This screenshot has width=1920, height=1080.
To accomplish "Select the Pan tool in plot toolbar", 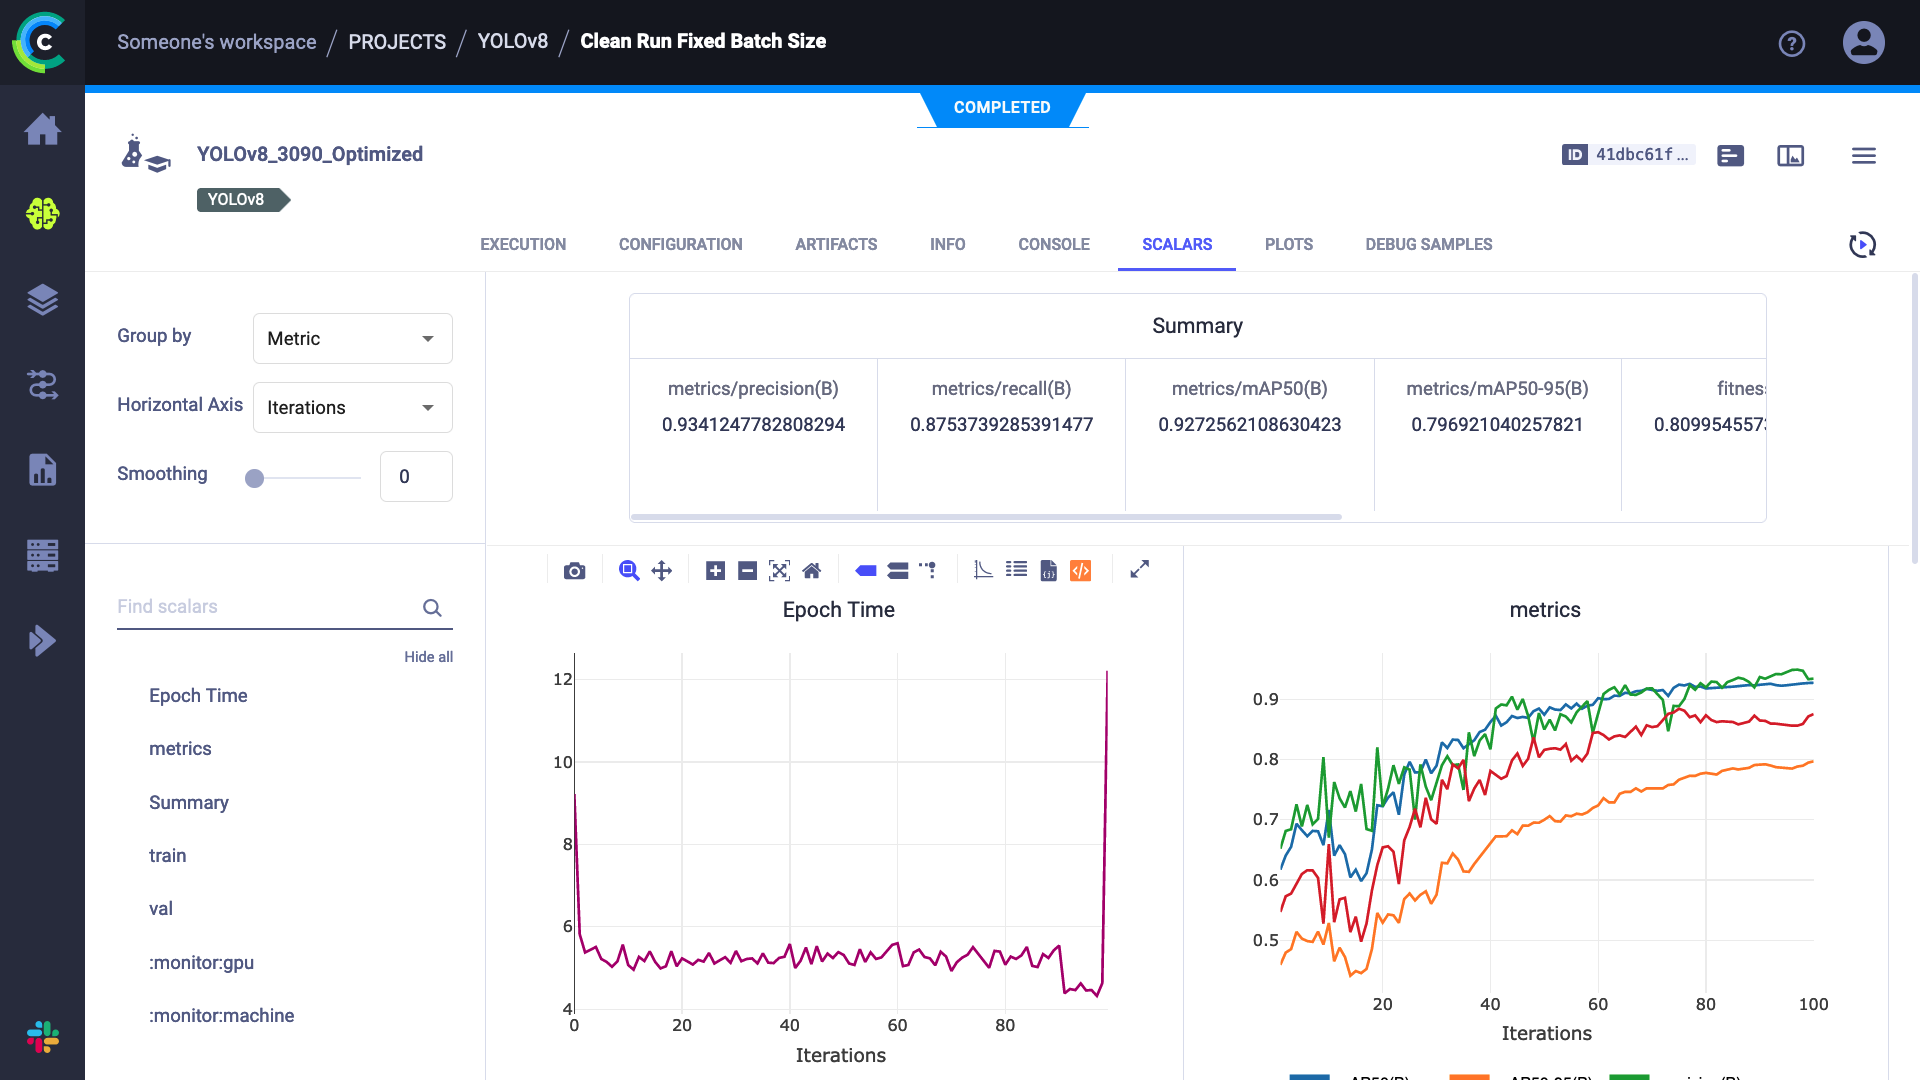I will (x=661, y=571).
